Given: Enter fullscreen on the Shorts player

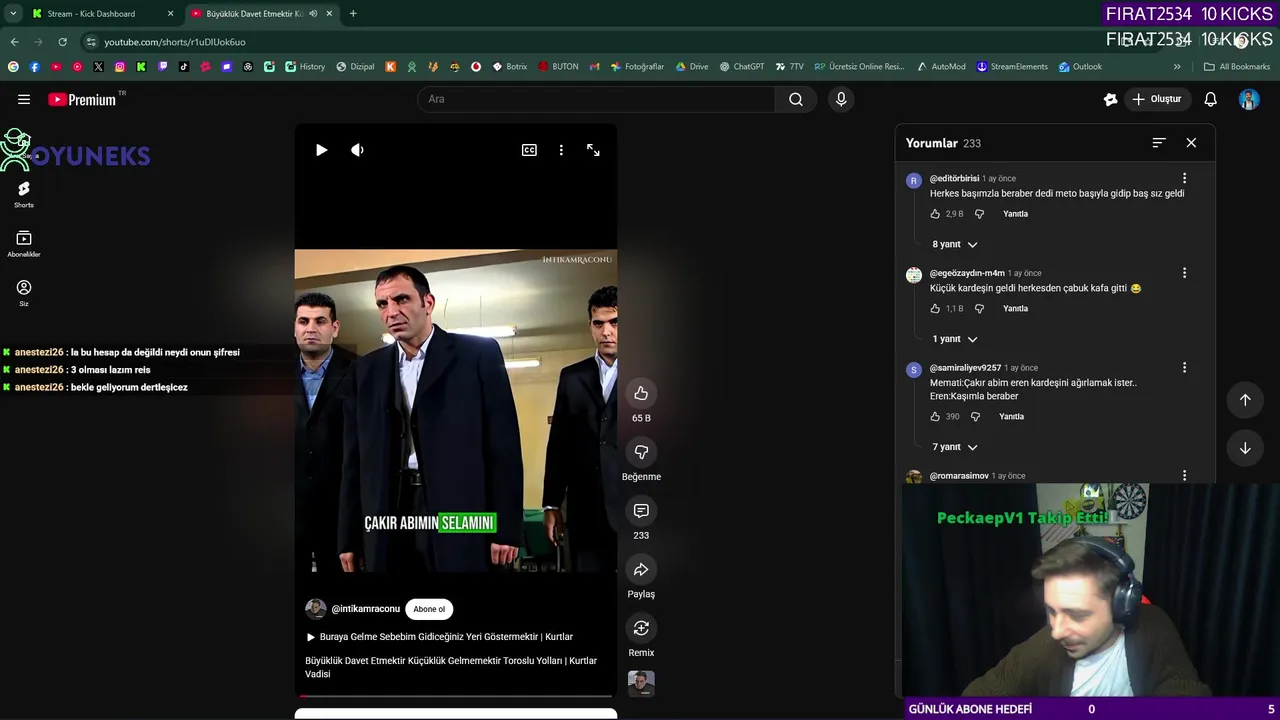Looking at the screenshot, I should [593, 150].
